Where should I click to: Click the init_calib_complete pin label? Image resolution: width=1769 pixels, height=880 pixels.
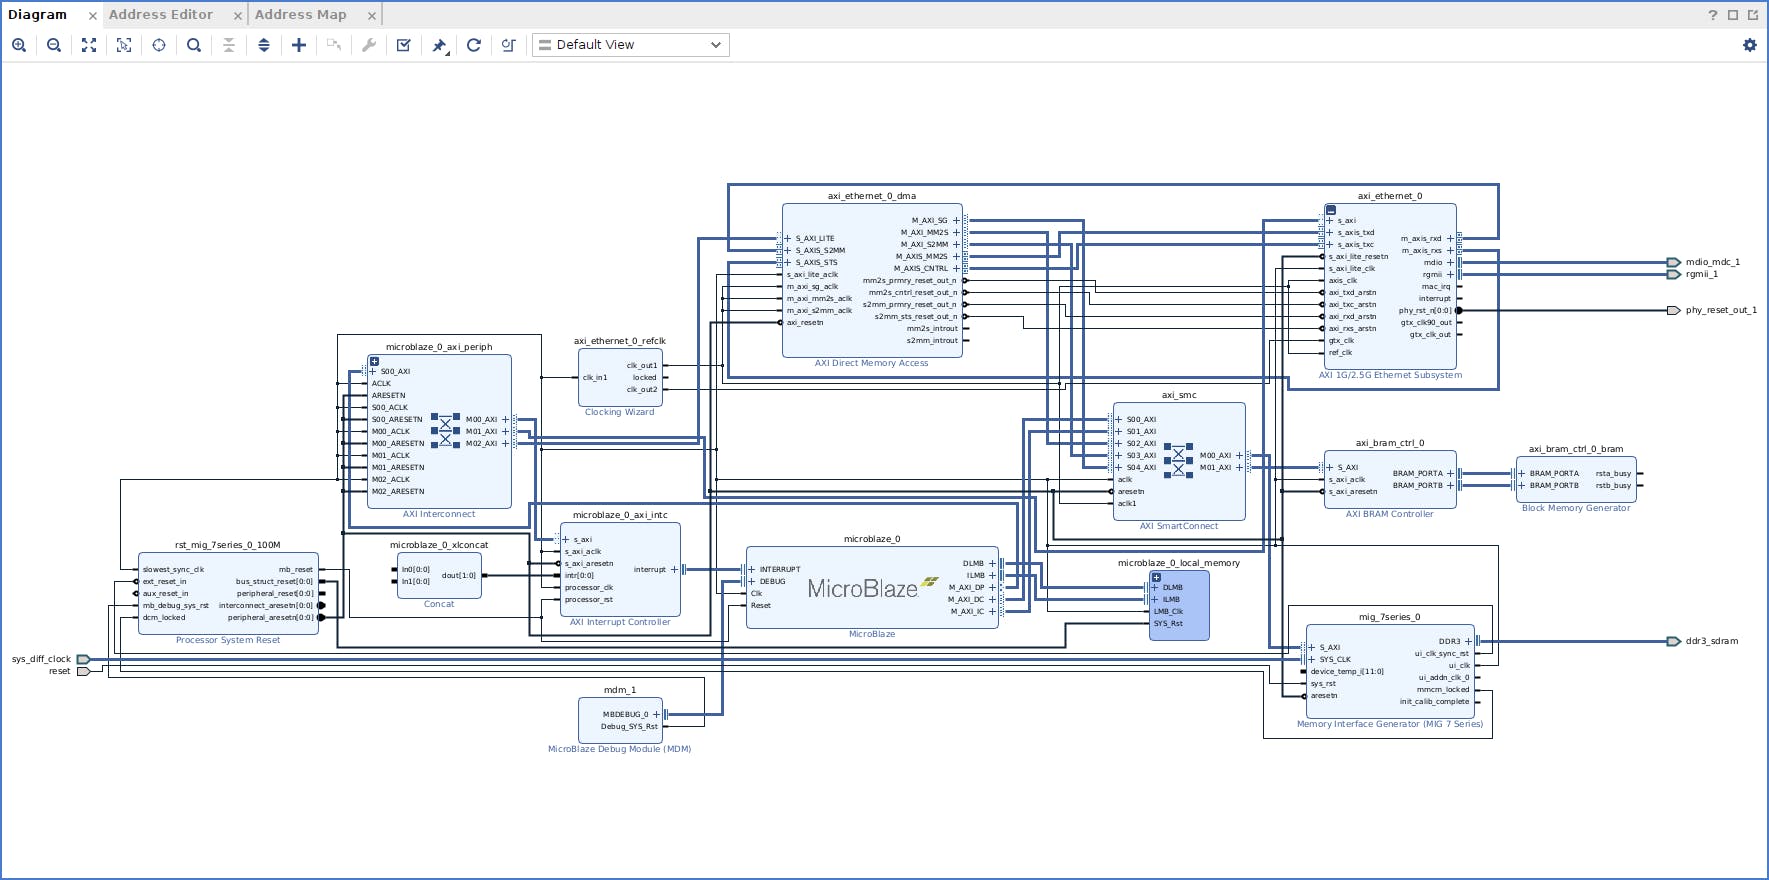pos(1434,702)
